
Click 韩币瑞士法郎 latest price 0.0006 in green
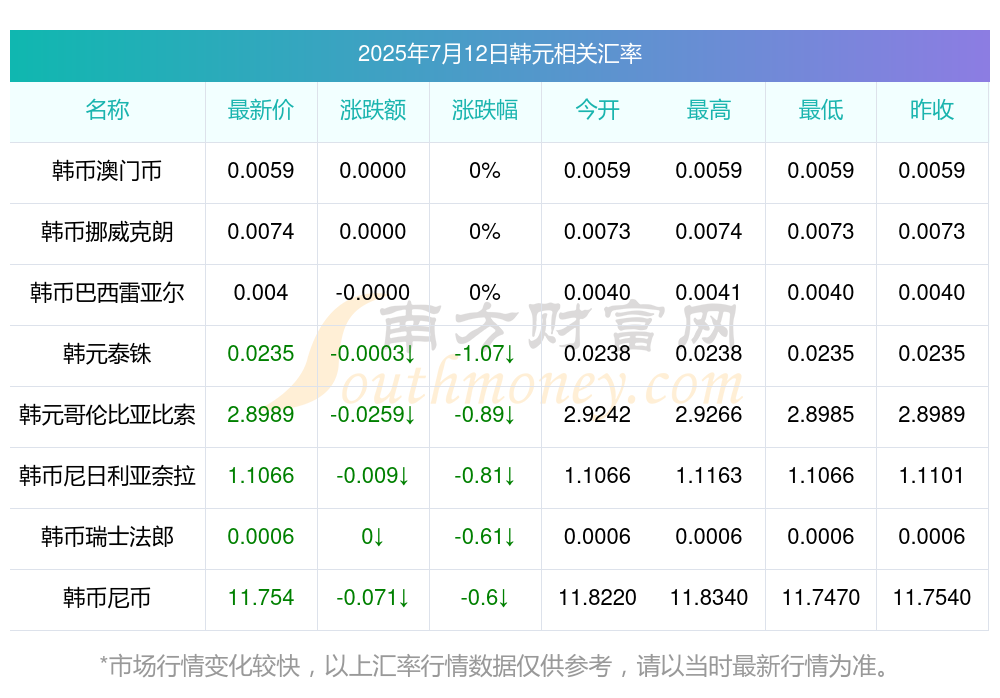tap(261, 537)
